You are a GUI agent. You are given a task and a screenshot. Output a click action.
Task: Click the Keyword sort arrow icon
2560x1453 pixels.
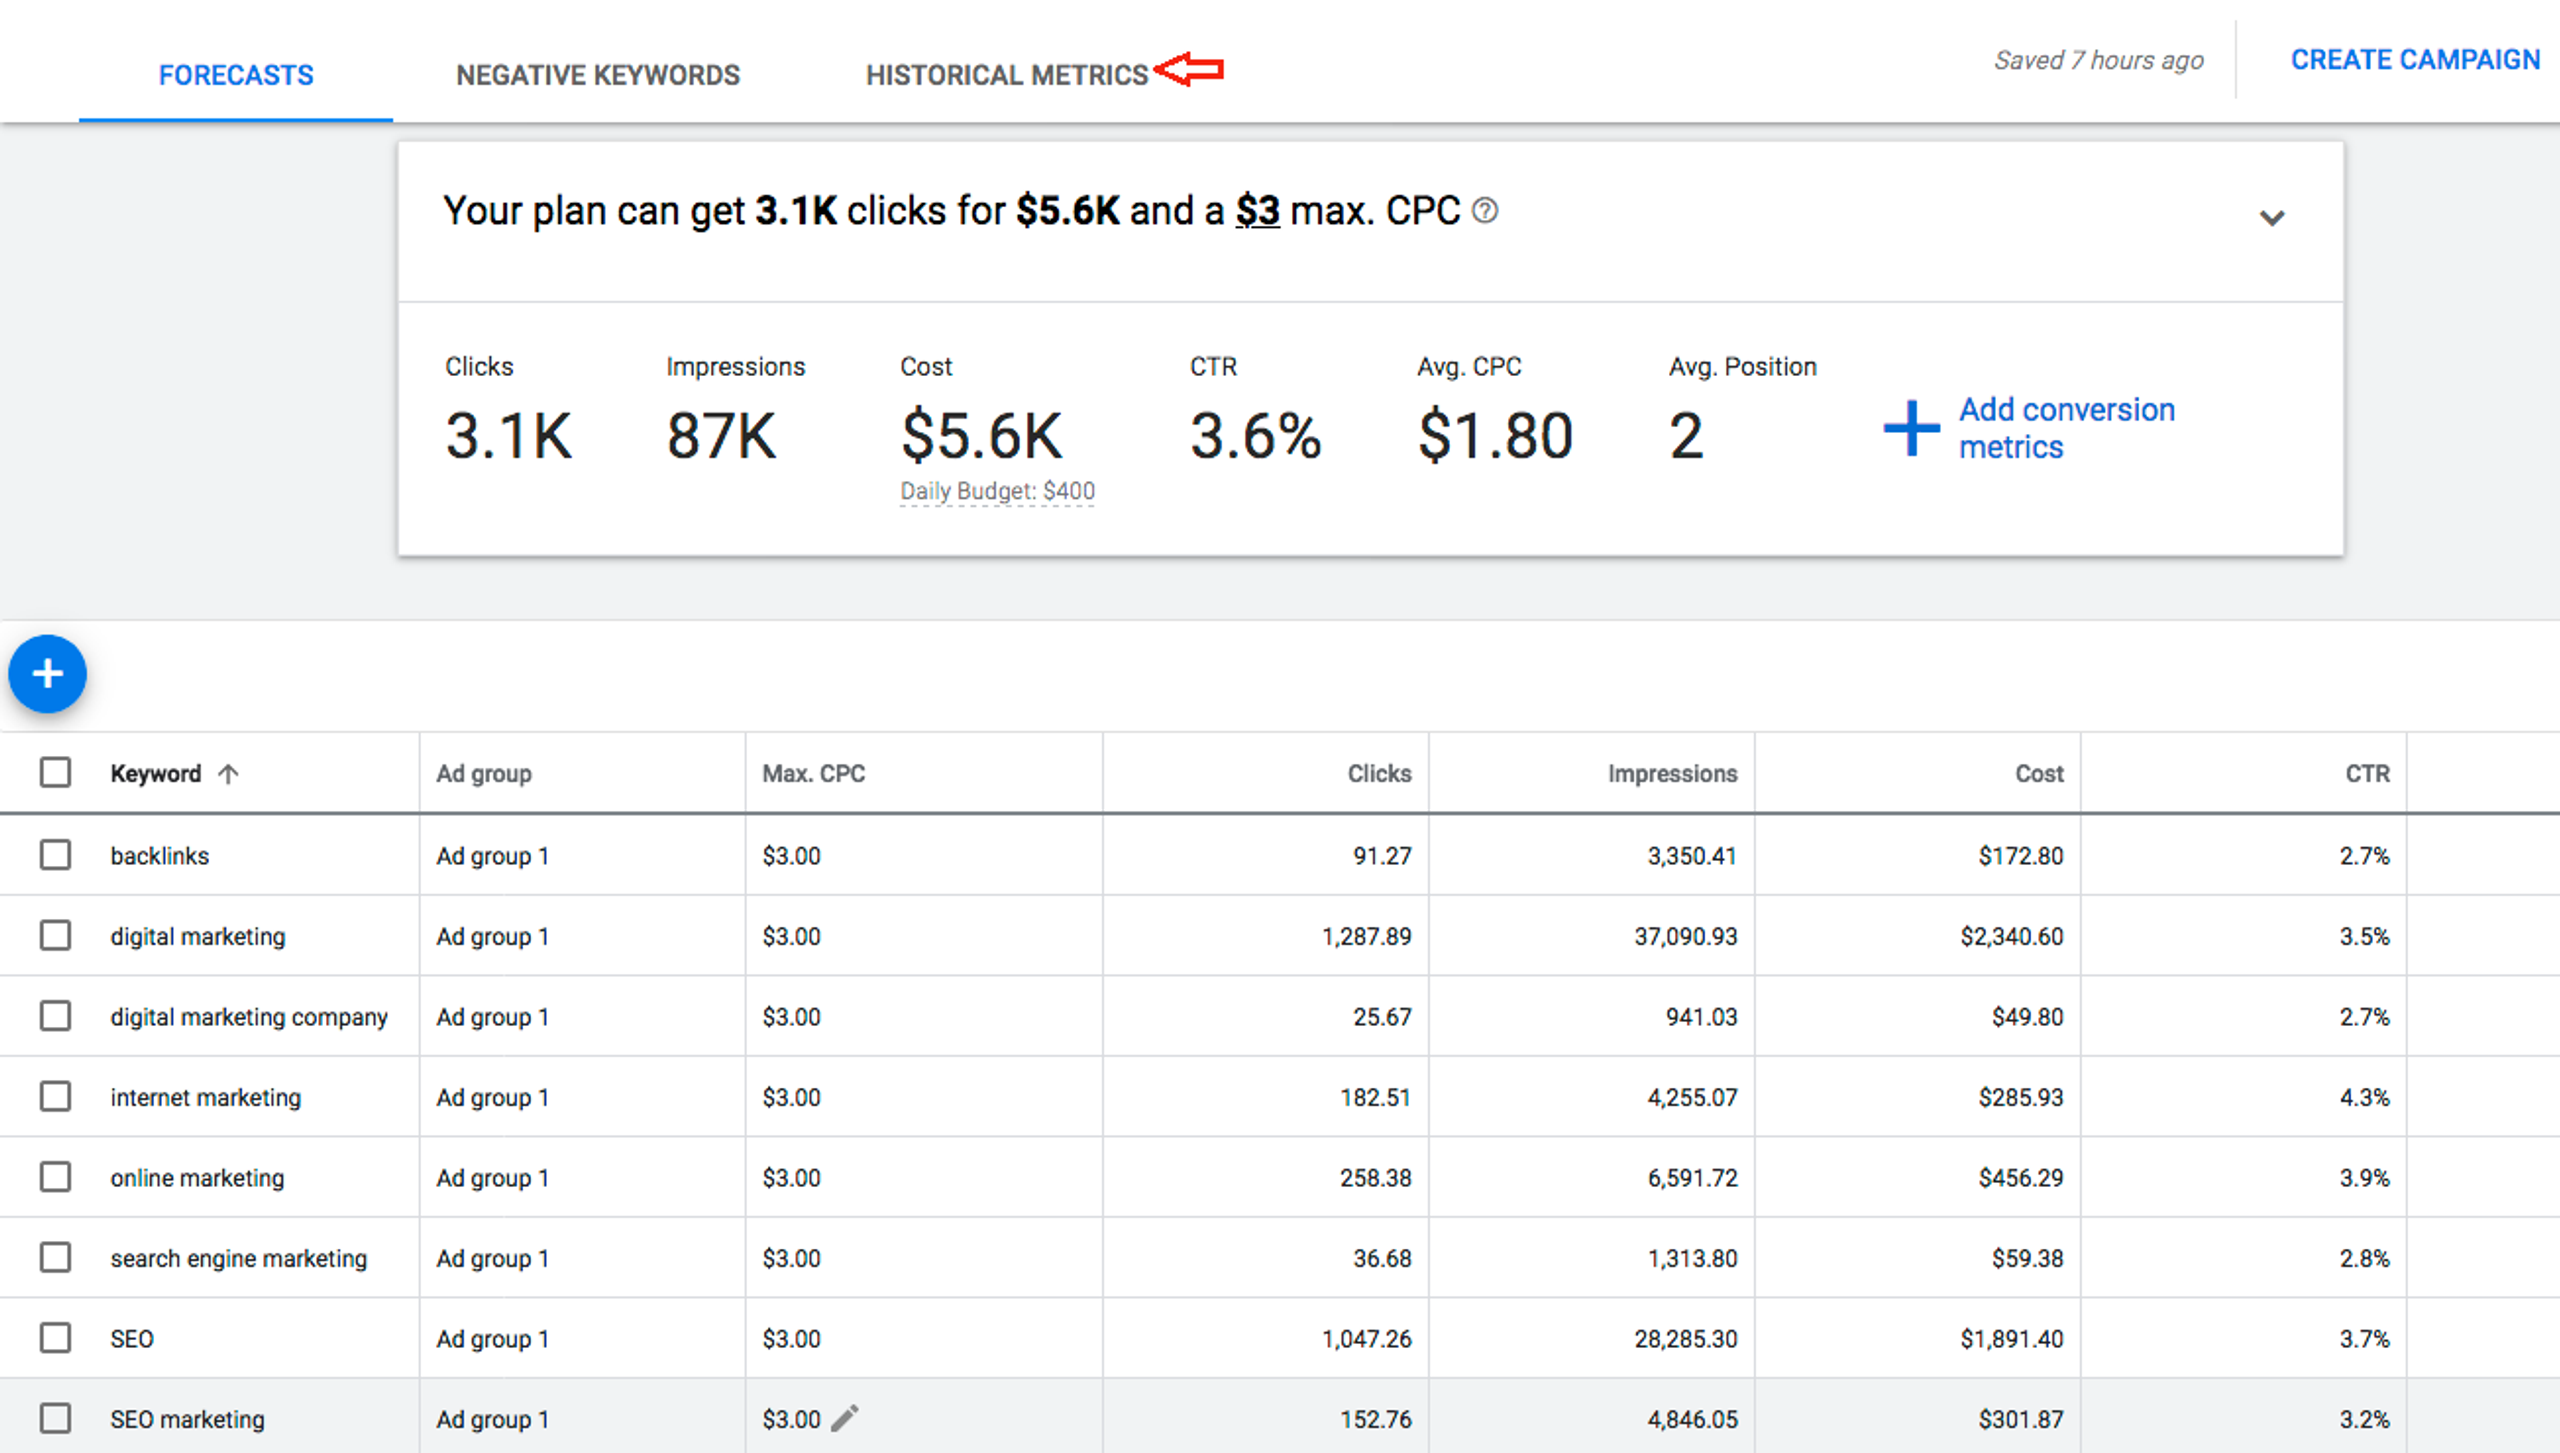pyautogui.click(x=228, y=773)
